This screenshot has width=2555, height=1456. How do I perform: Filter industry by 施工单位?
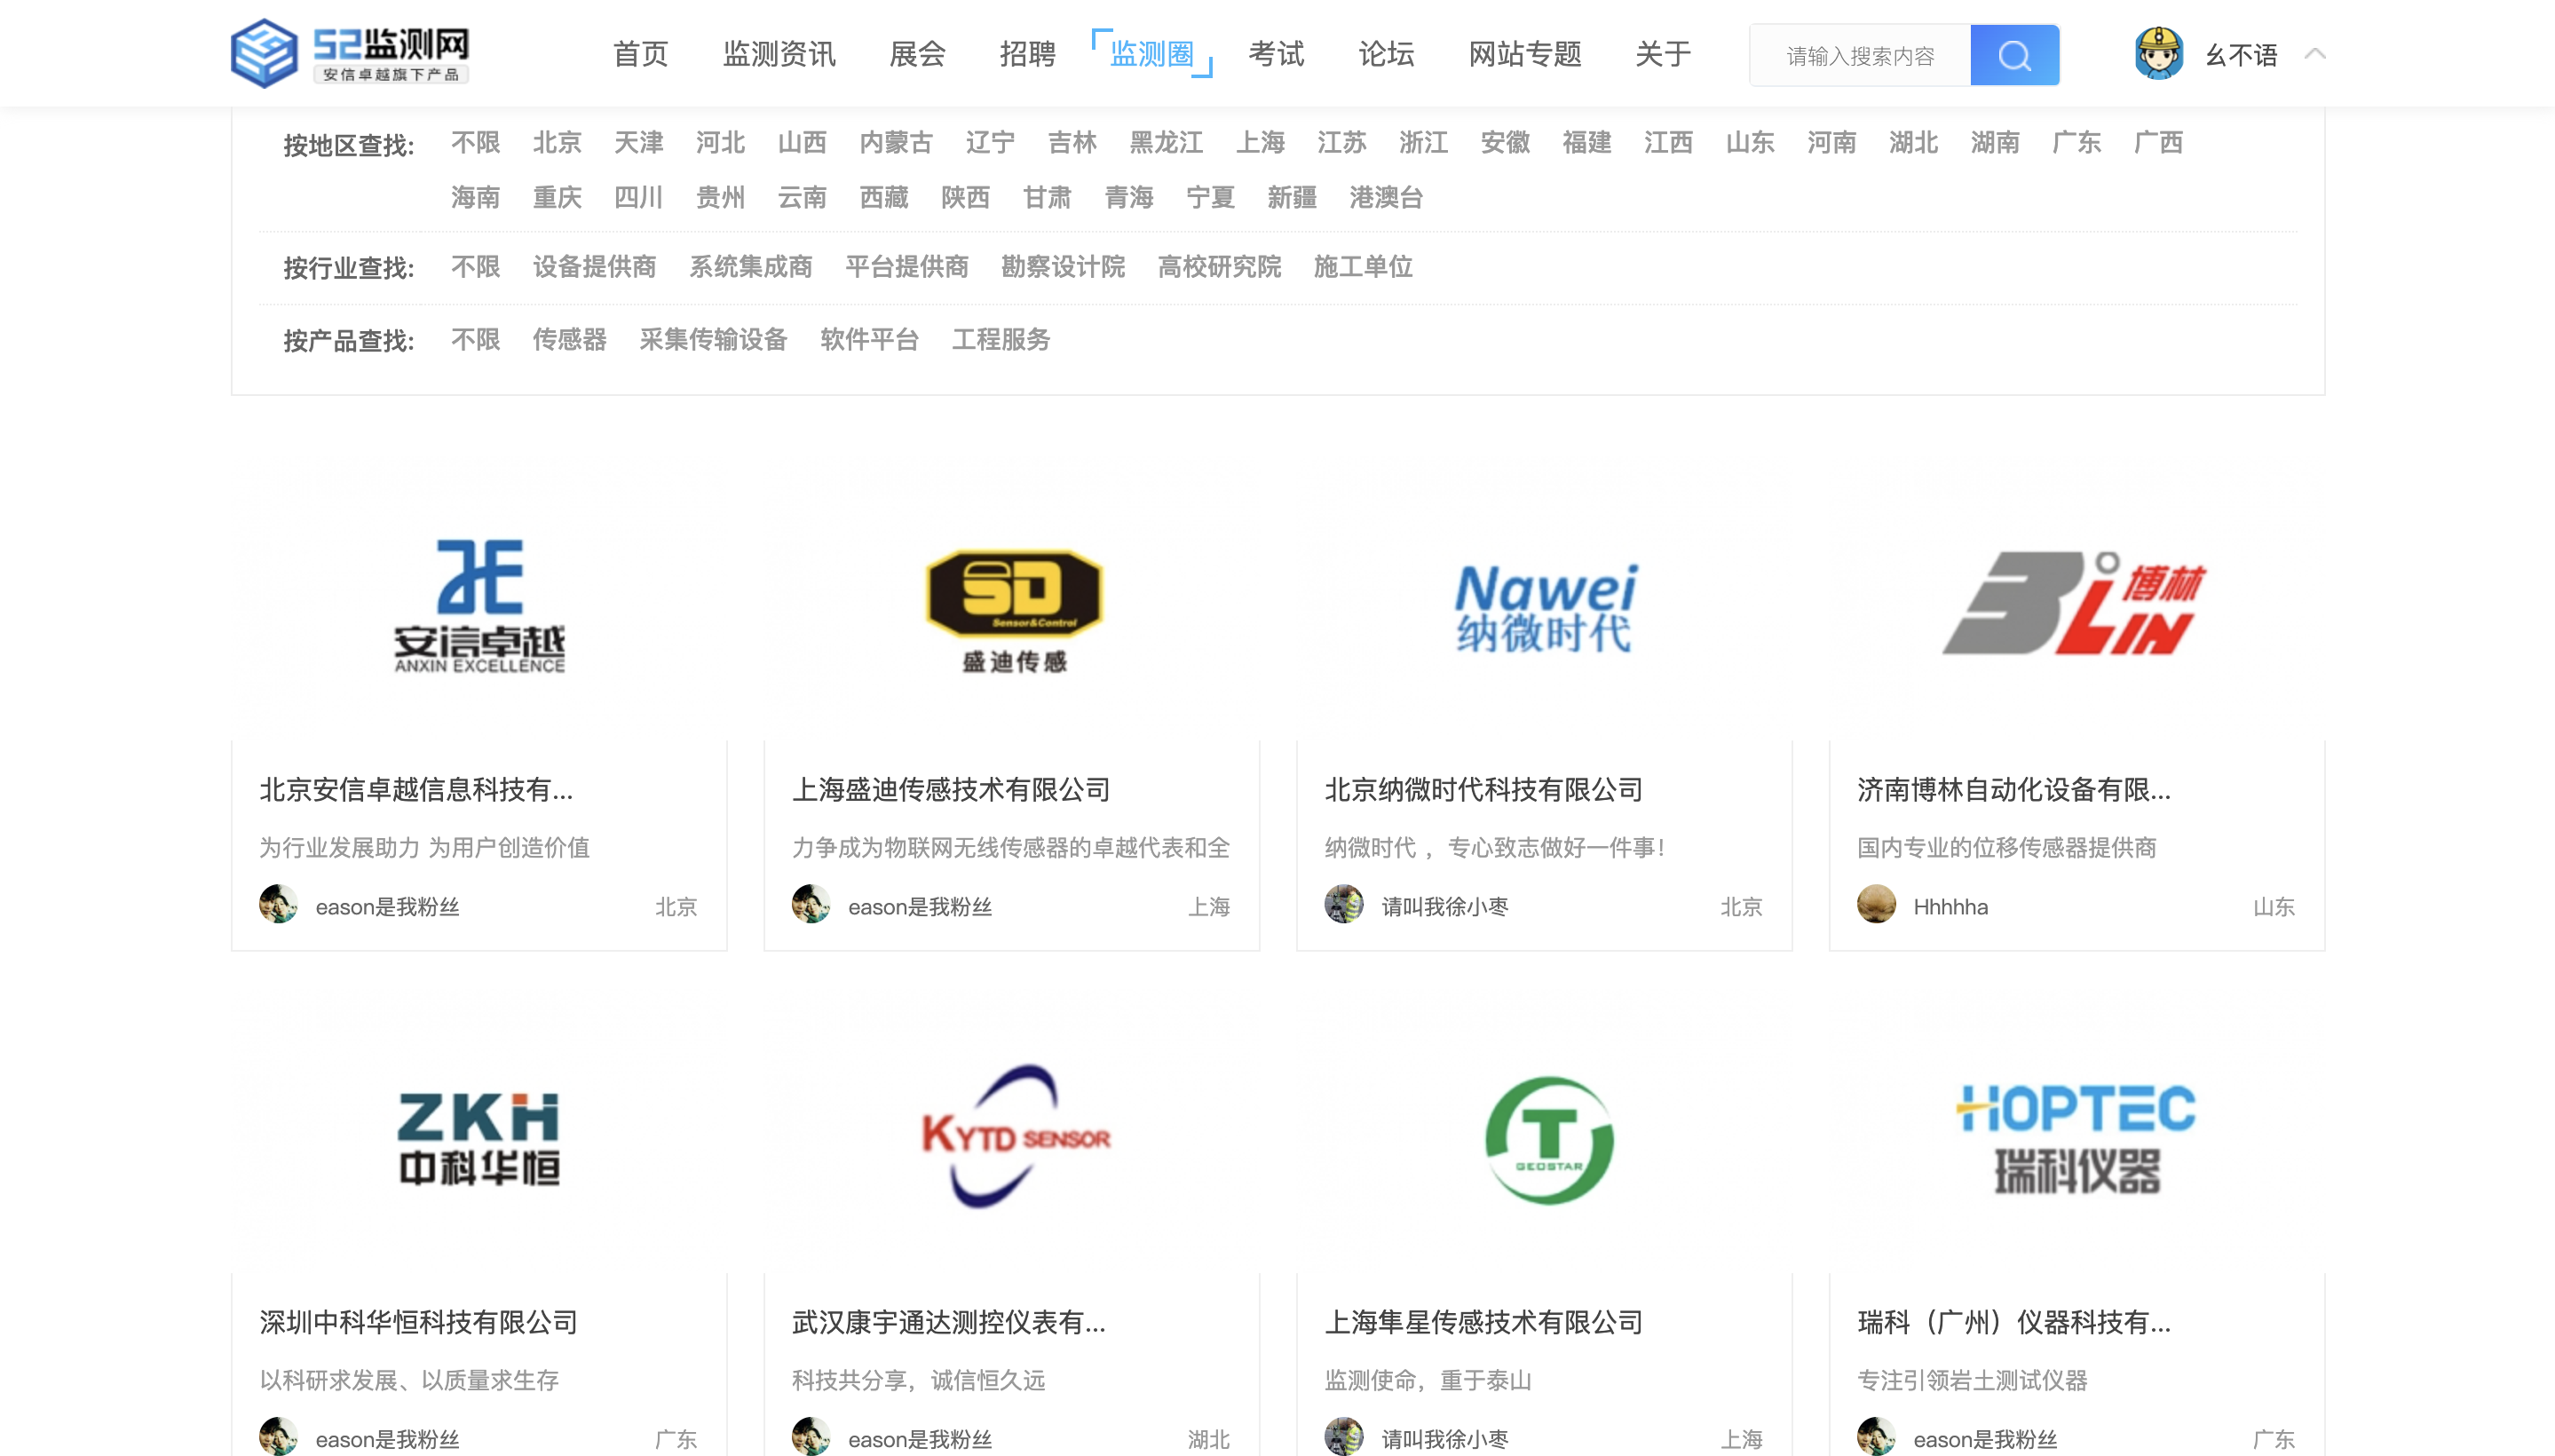(1363, 267)
